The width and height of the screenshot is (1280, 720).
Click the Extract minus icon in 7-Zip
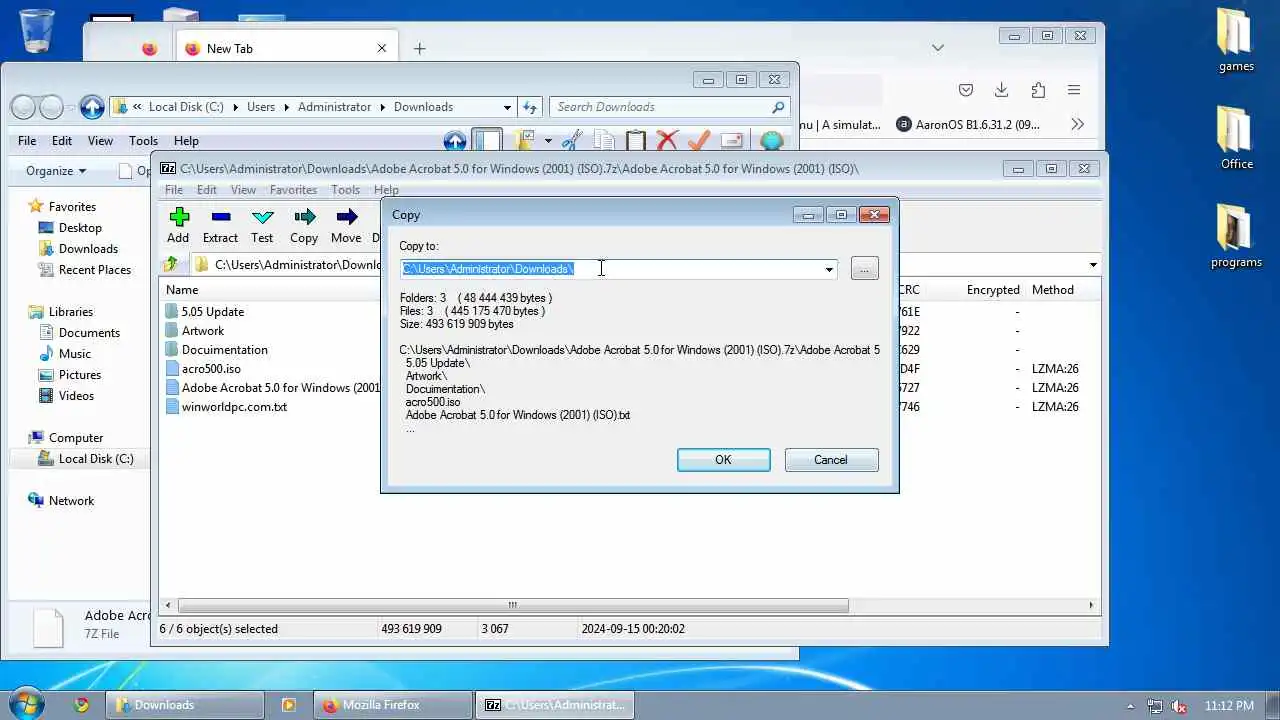(221, 216)
